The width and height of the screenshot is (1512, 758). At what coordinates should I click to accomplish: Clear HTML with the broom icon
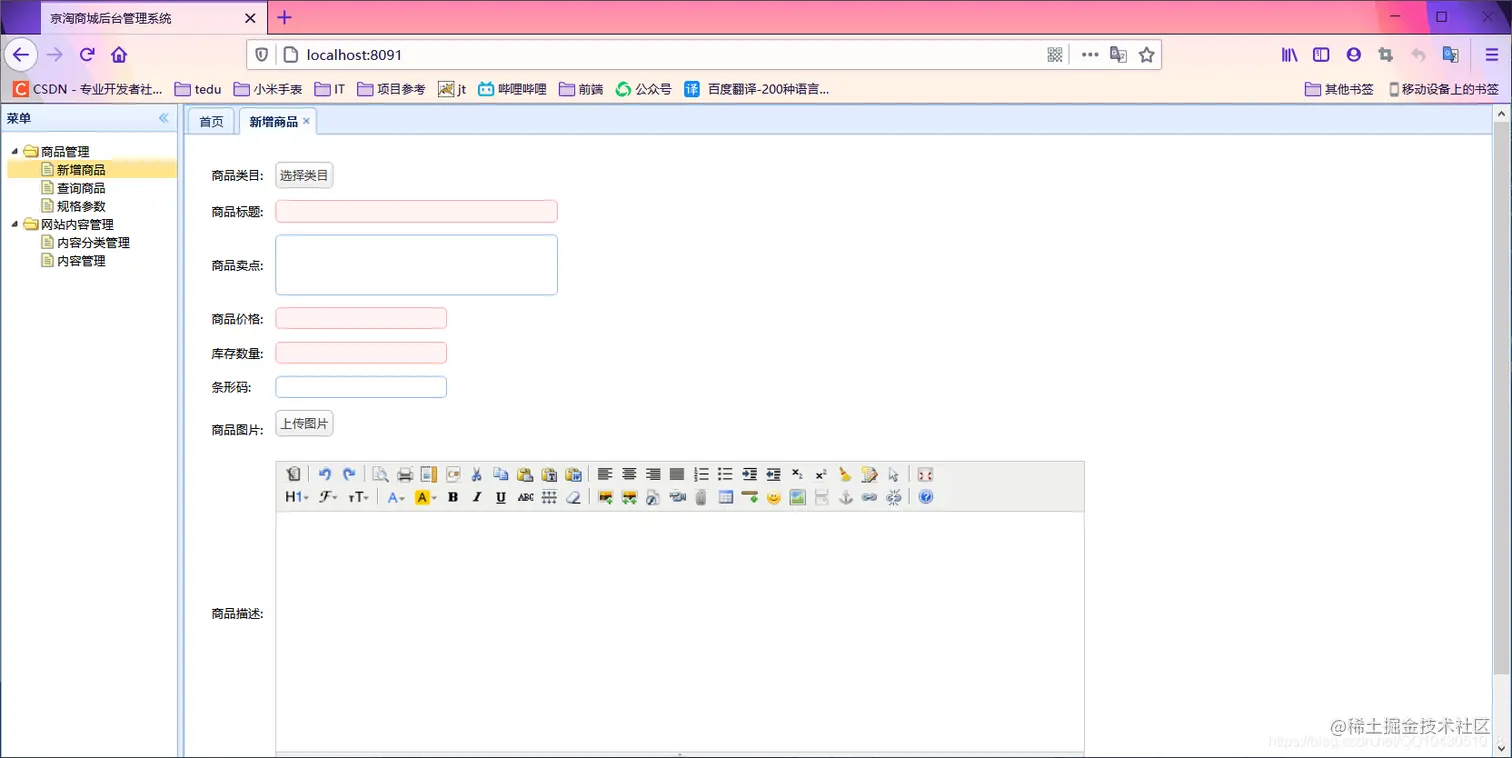coord(845,474)
